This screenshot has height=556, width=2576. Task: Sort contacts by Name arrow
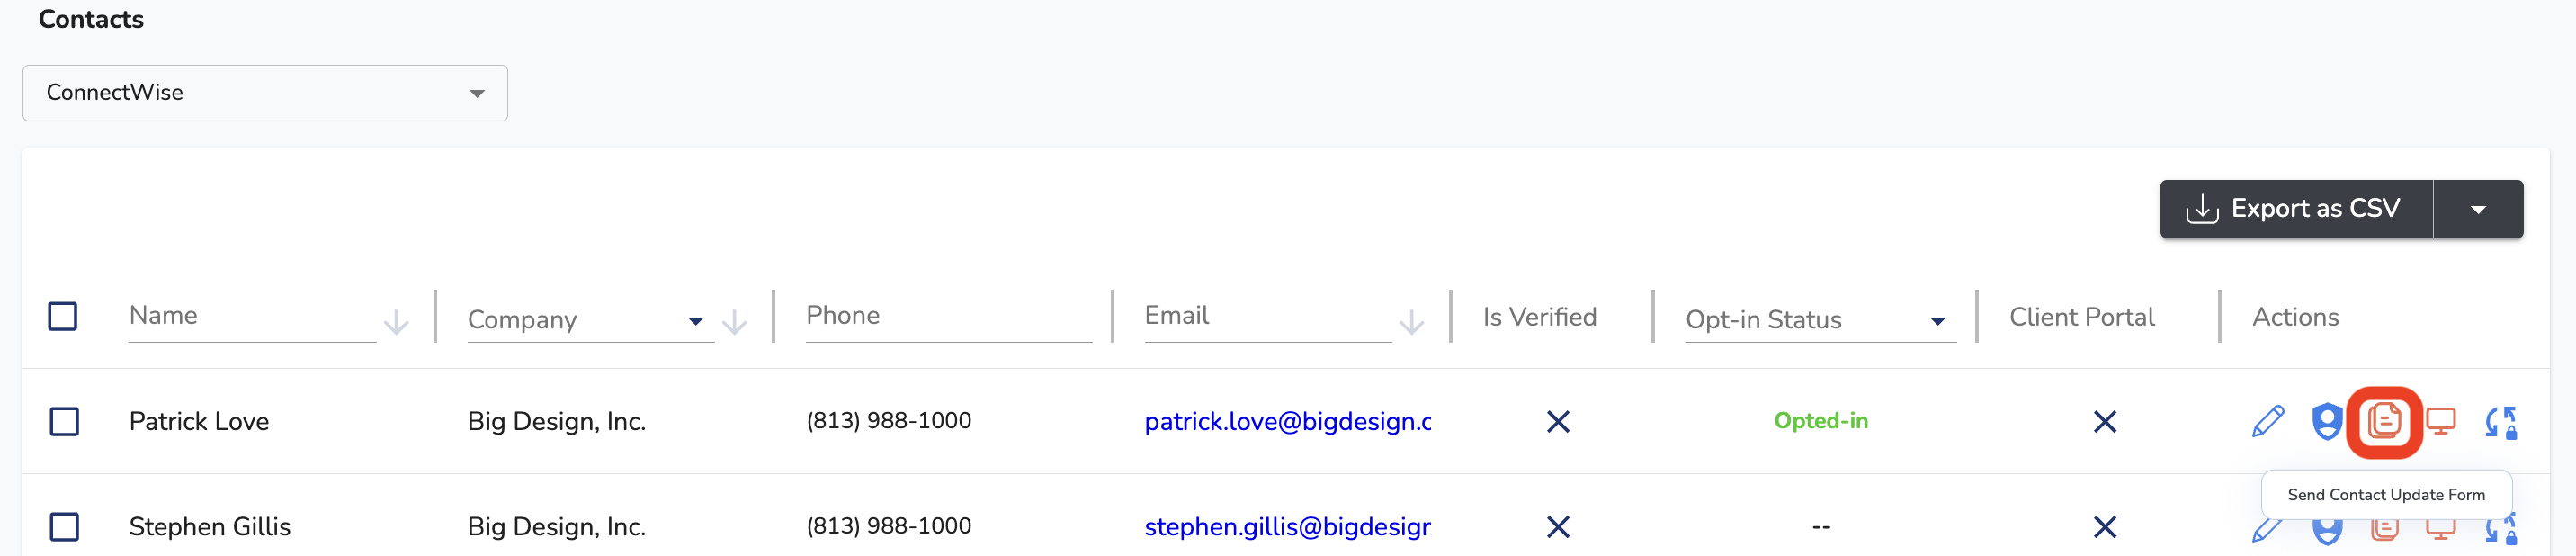[x=396, y=322]
